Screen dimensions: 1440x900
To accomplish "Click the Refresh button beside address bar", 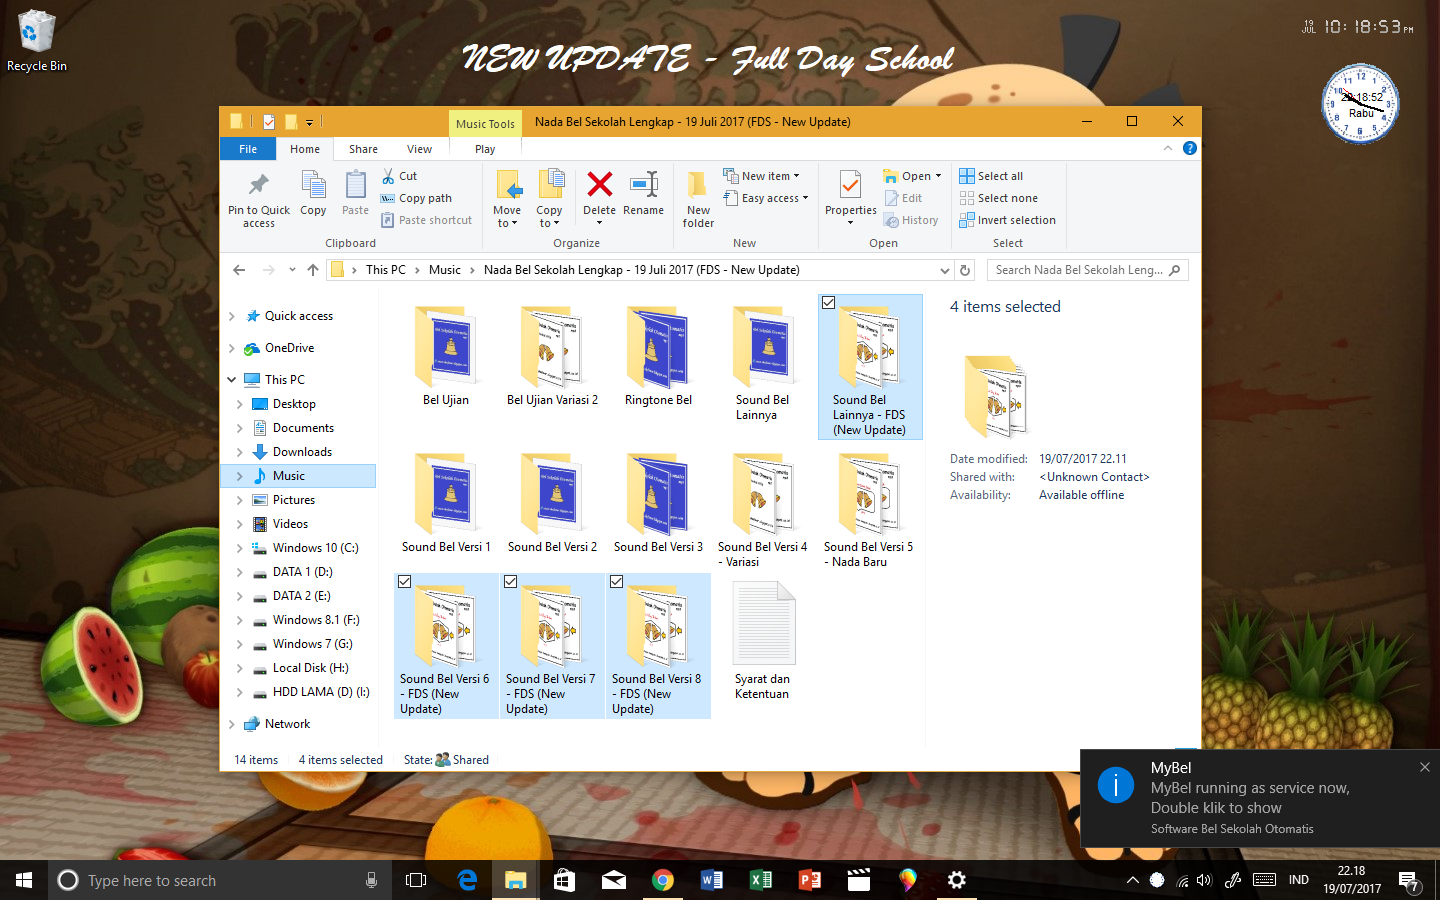I will click(x=965, y=270).
